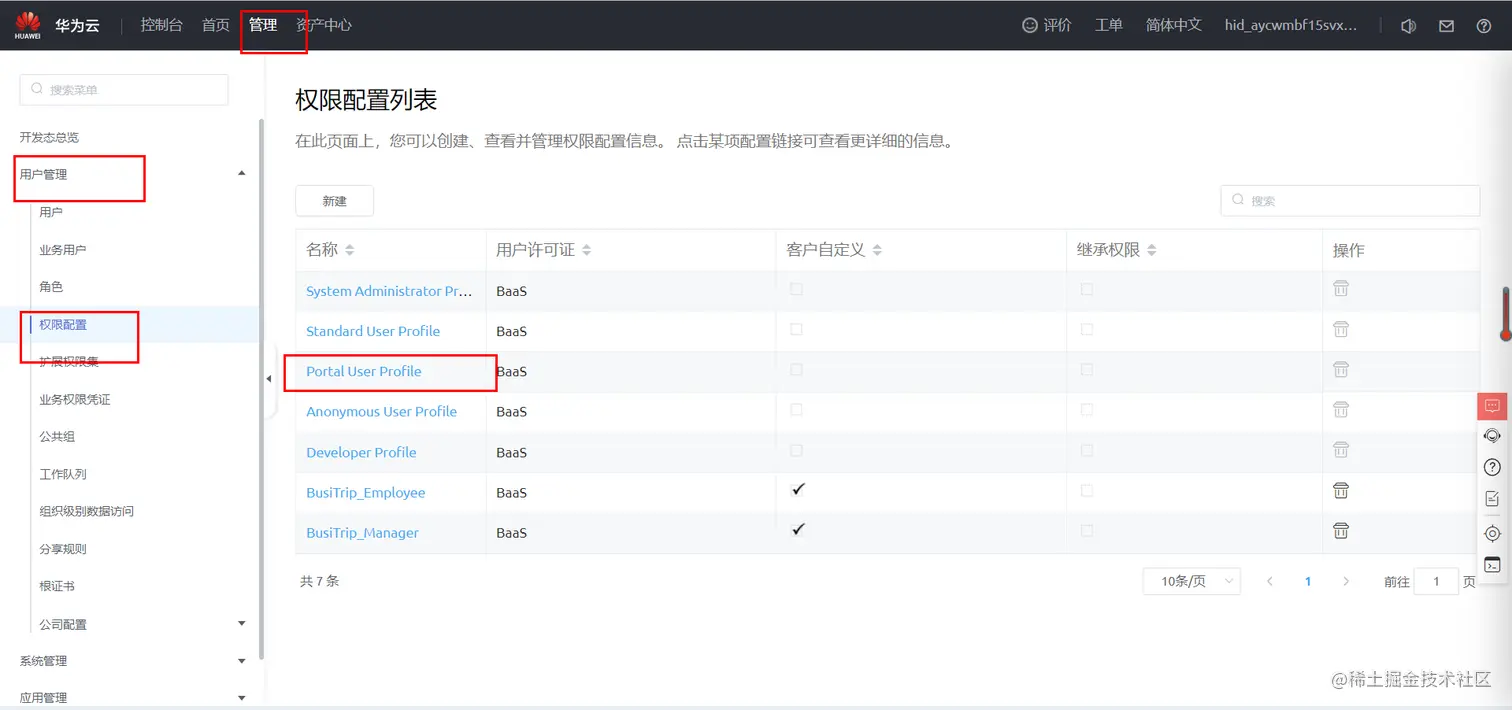This screenshot has height=710, width=1512.
Task: Open the Portal User Profile link
Action: click(364, 371)
